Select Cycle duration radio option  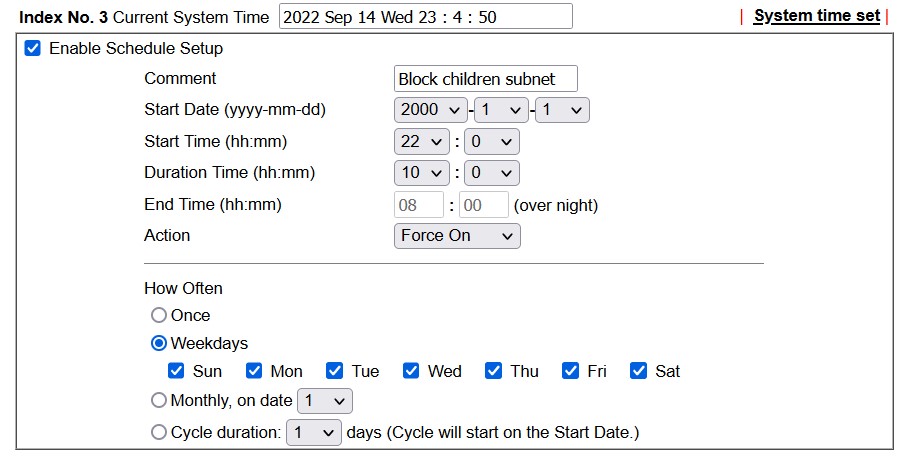point(159,432)
